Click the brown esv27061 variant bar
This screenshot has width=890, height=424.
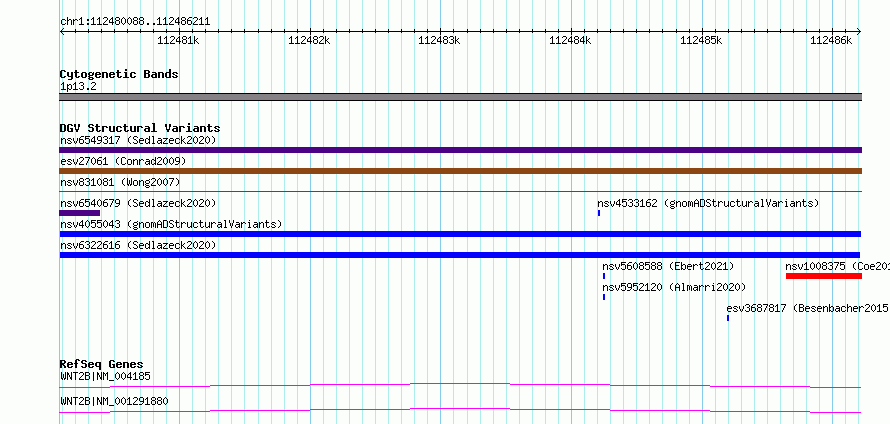(x=460, y=171)
